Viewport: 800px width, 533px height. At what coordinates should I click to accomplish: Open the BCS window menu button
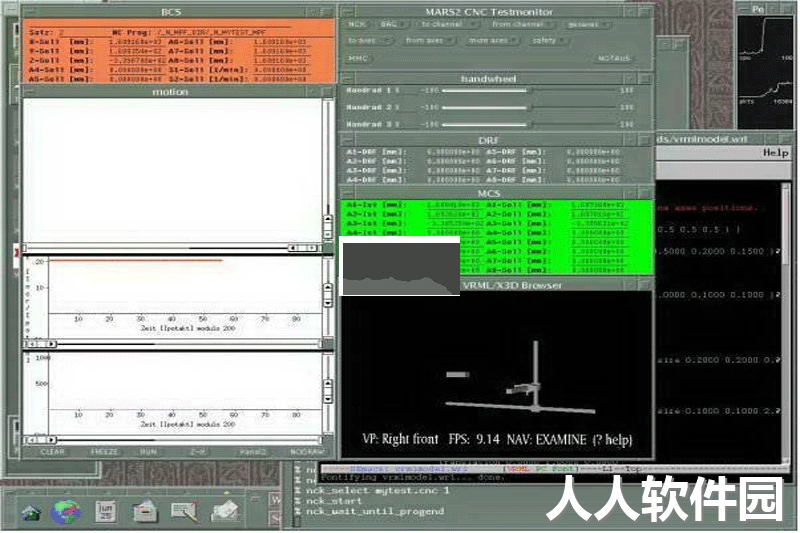[x=30, y=12]
